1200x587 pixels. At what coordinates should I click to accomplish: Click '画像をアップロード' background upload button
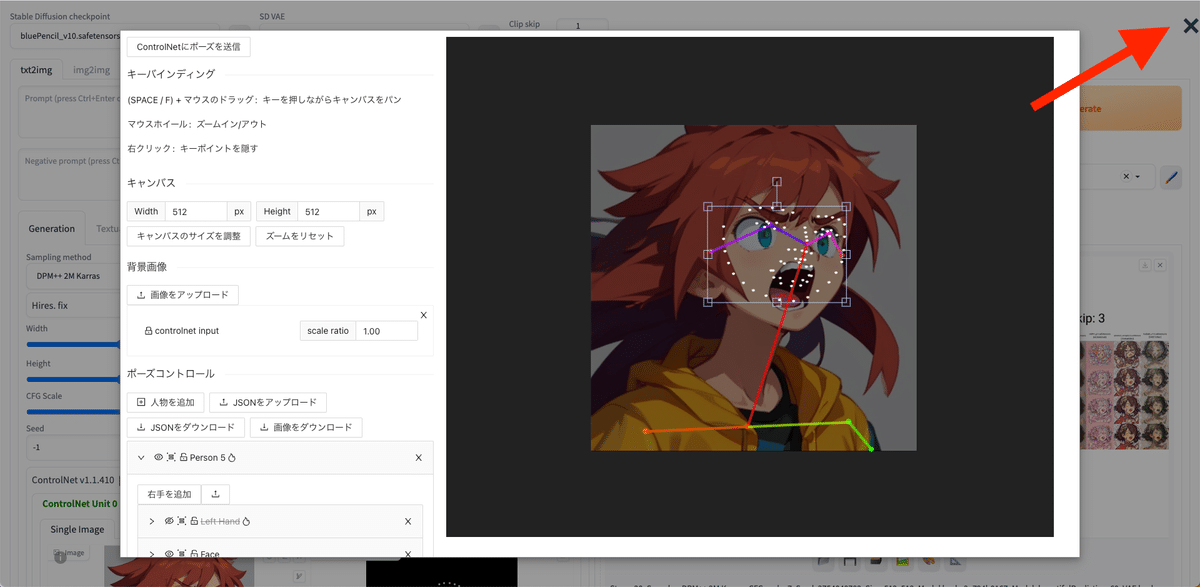[182, 295]
